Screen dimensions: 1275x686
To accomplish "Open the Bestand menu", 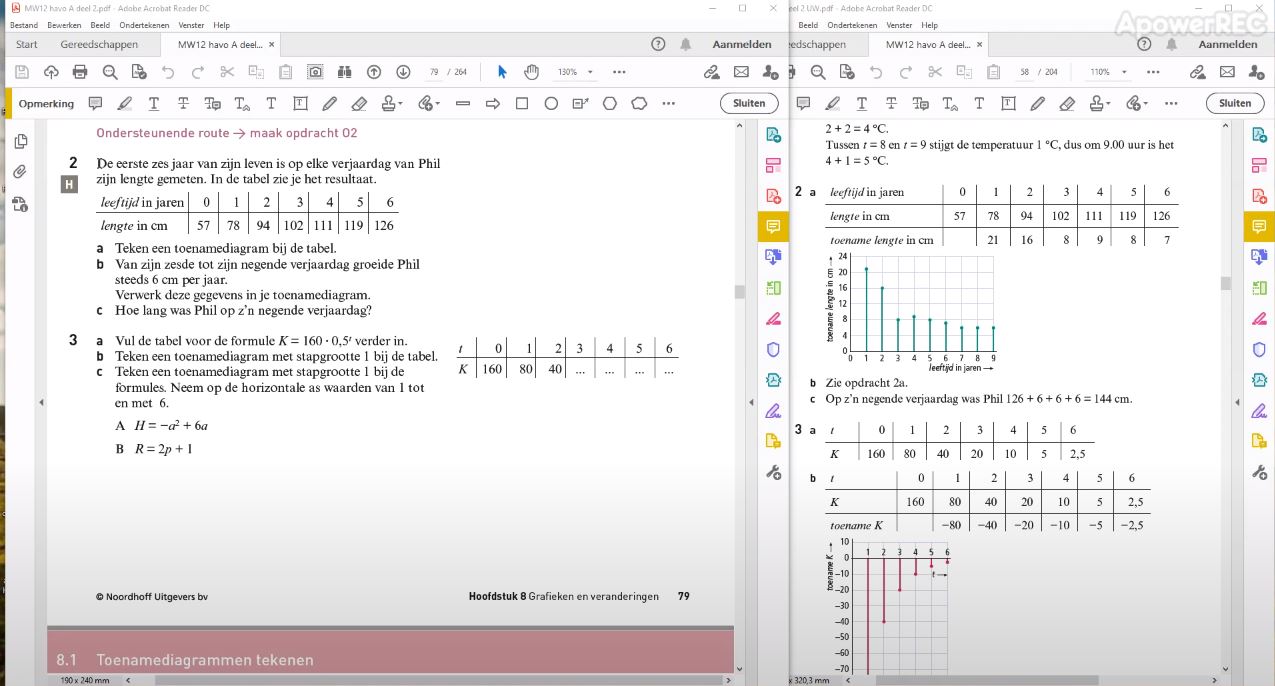I will (24, 25).
